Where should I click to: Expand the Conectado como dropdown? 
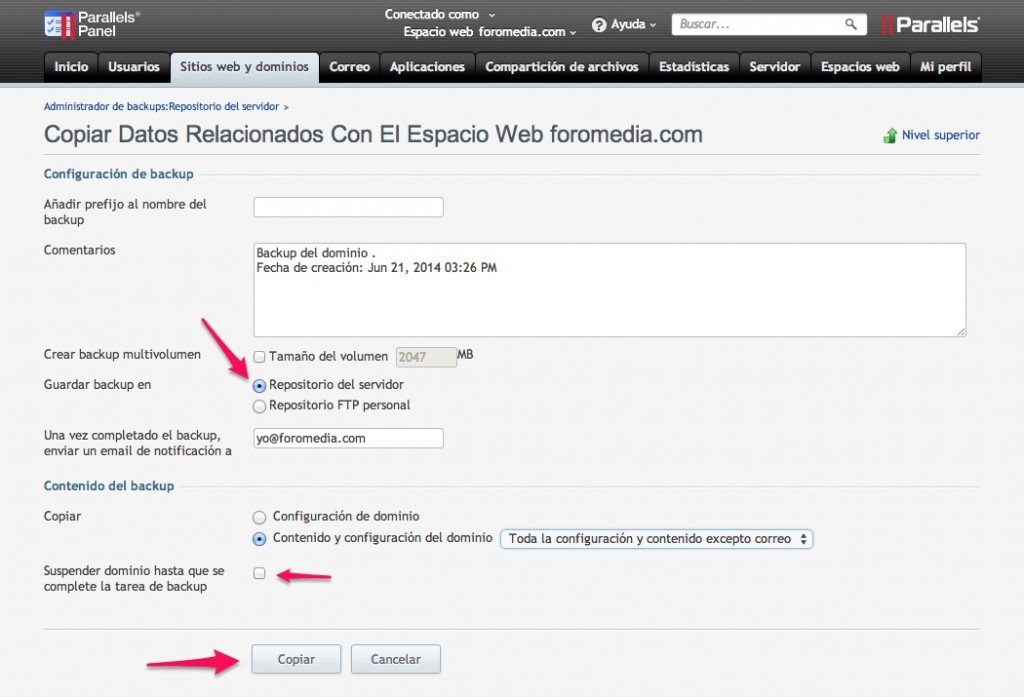(439, 15)
